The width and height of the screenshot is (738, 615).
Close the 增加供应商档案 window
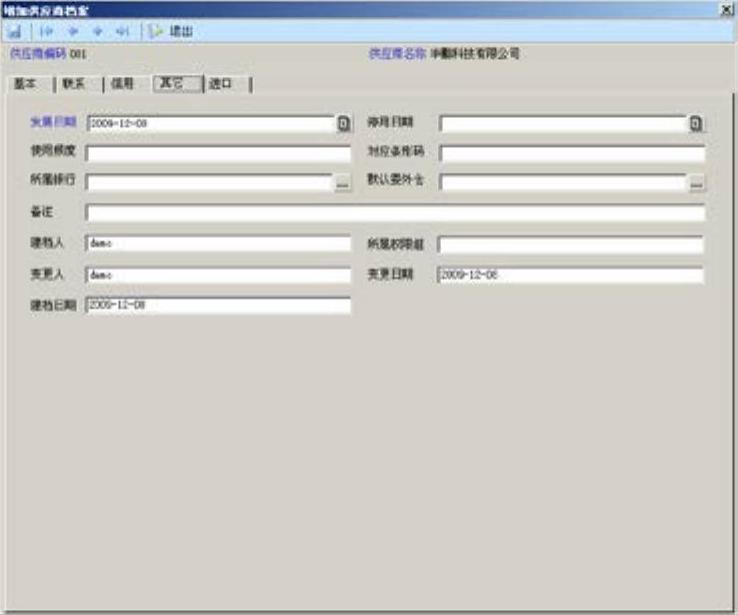click(x=727, y=9)
